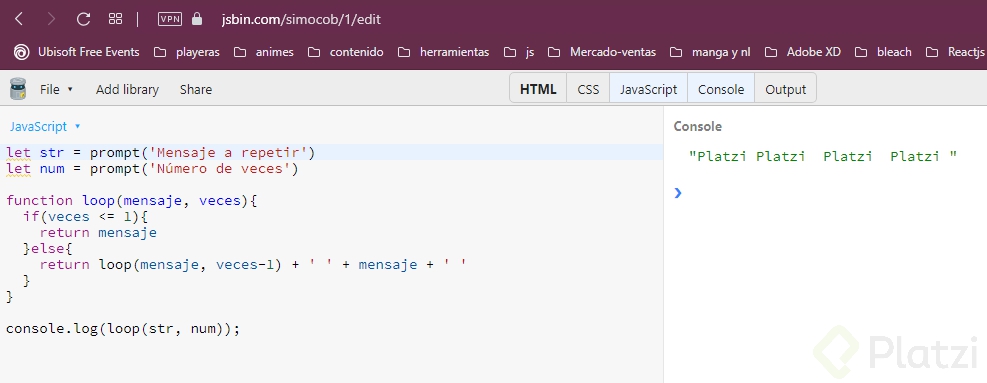Open the File dropdown menu
This screenshot has width=987, height=383.
57,89
